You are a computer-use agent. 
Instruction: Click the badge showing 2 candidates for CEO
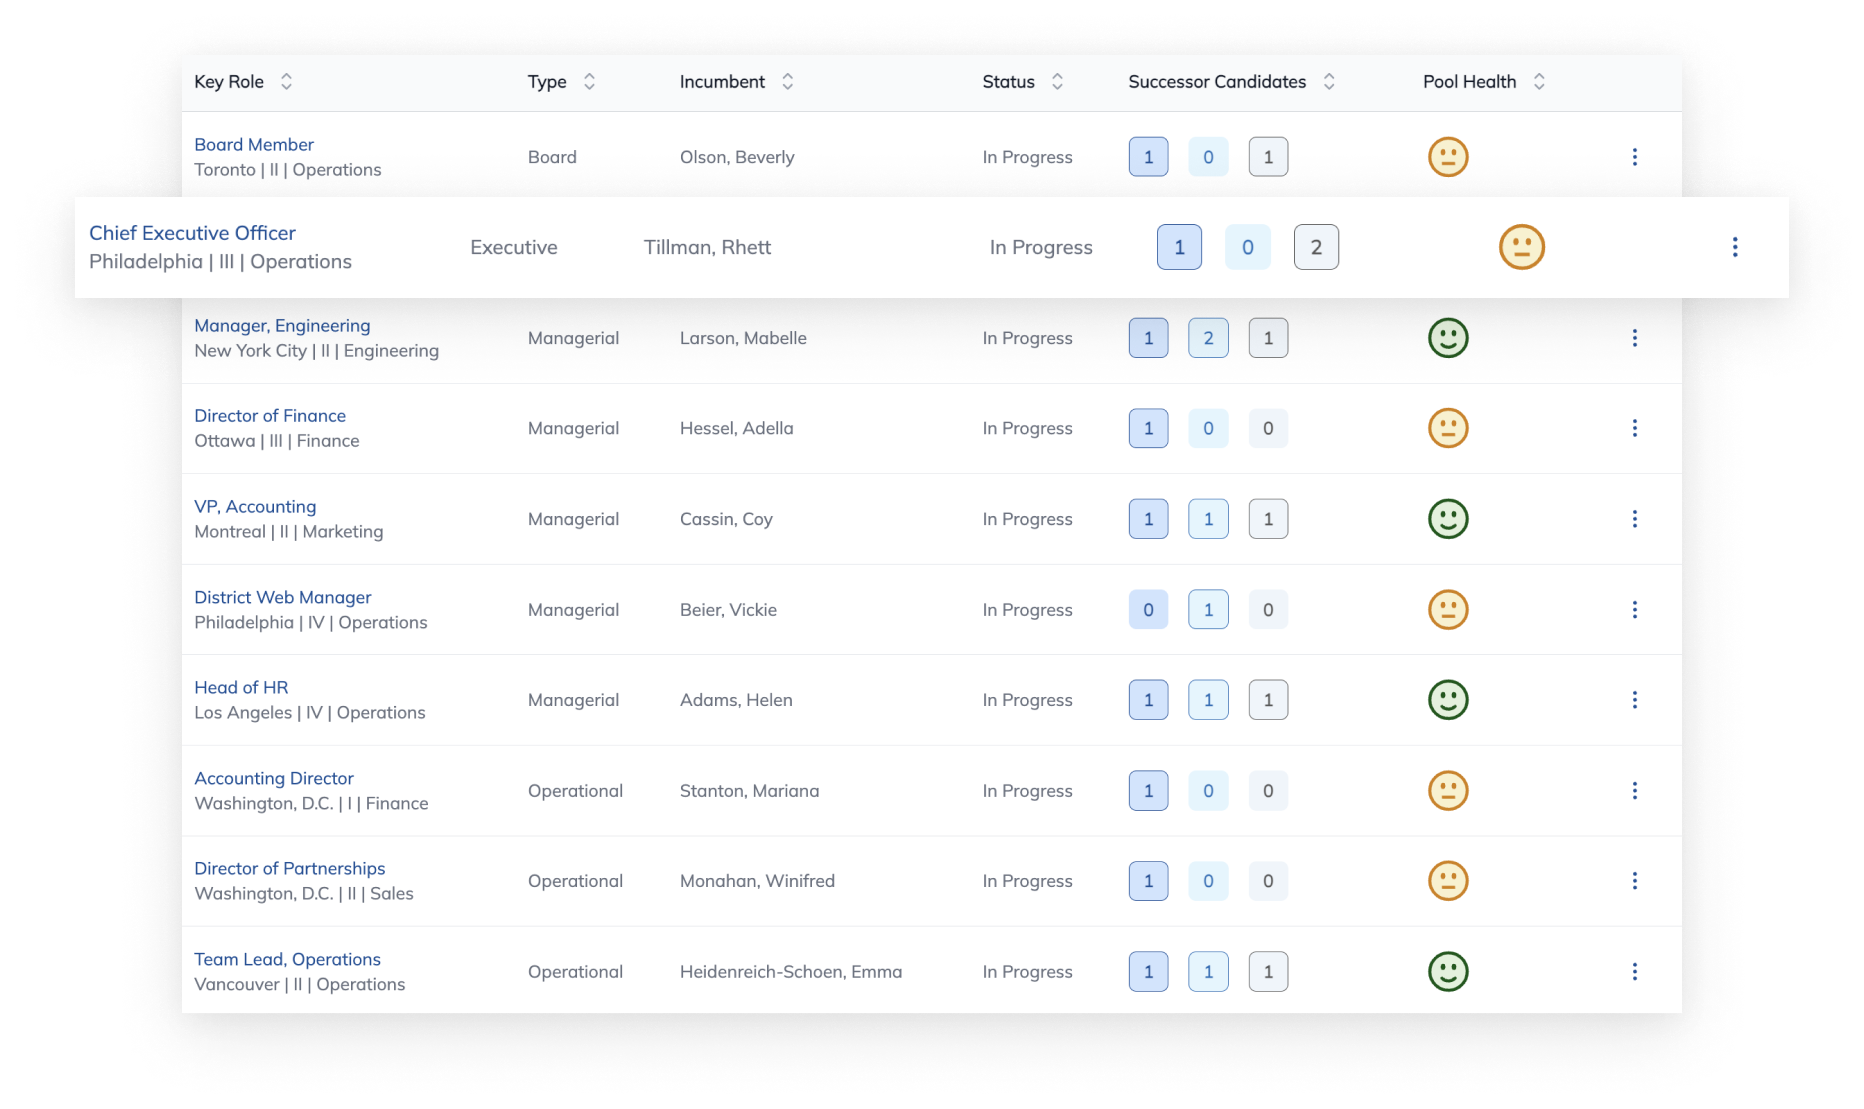[1316, 247]
